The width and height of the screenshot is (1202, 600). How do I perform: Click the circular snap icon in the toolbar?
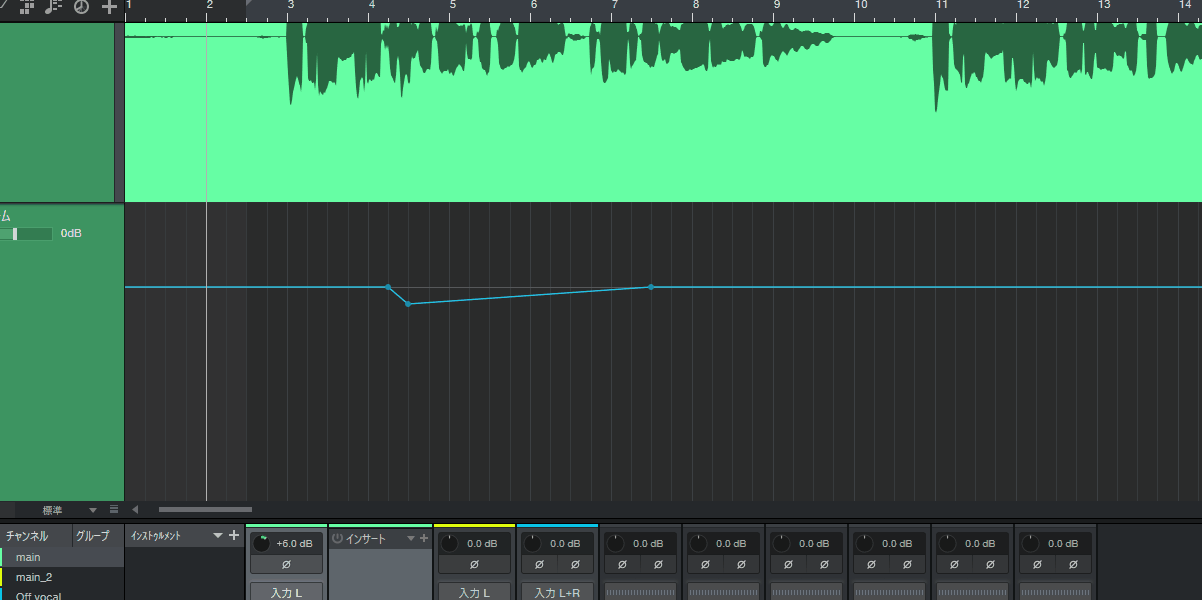click(79, 9)
